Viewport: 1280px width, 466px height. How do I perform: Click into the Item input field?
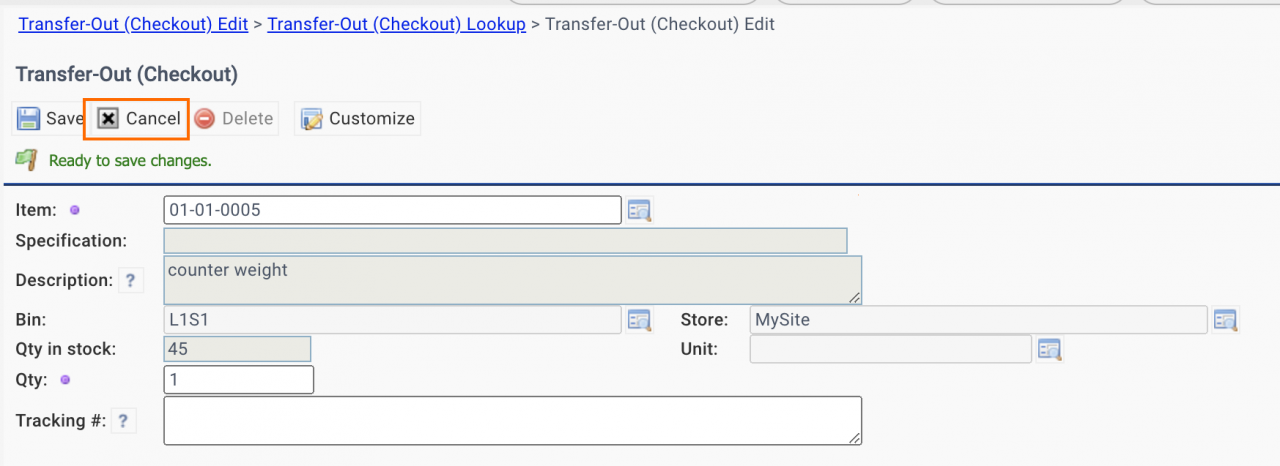coord(392,210)
